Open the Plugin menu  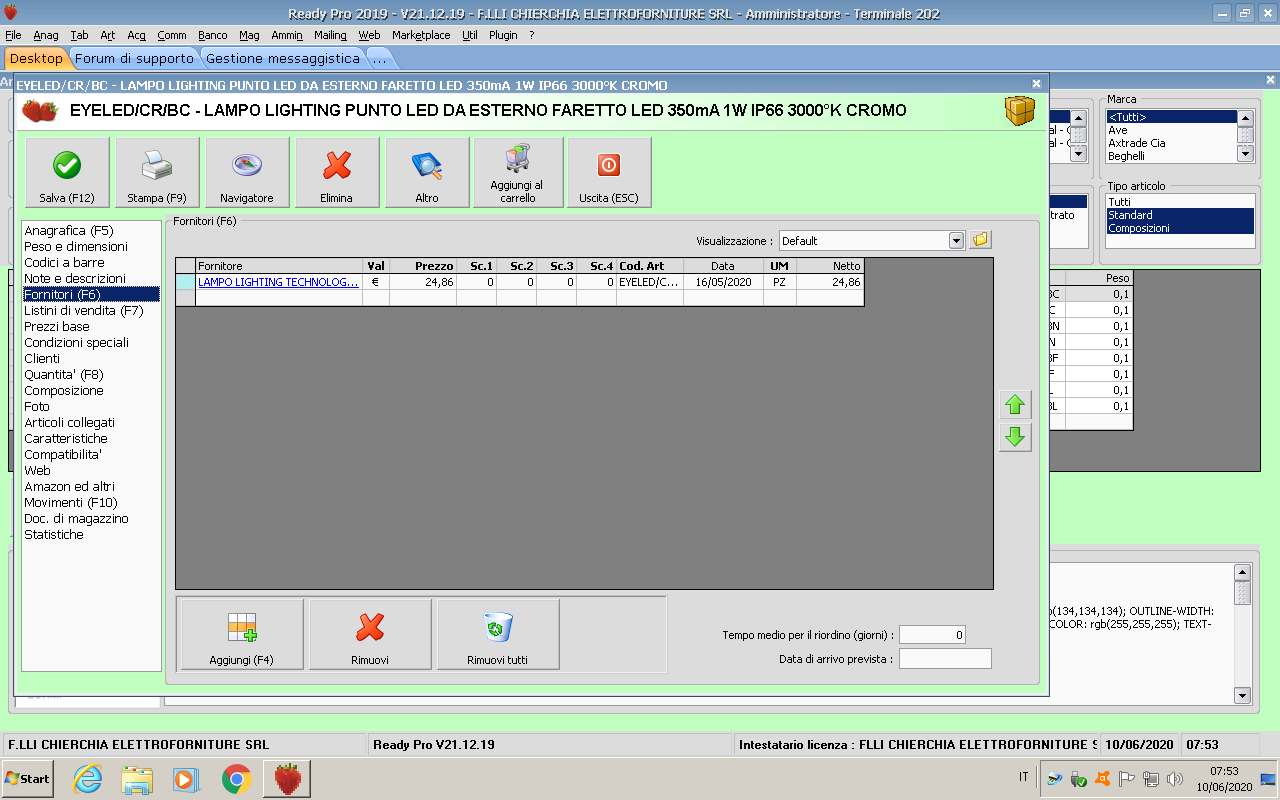[x=503, y=35]
